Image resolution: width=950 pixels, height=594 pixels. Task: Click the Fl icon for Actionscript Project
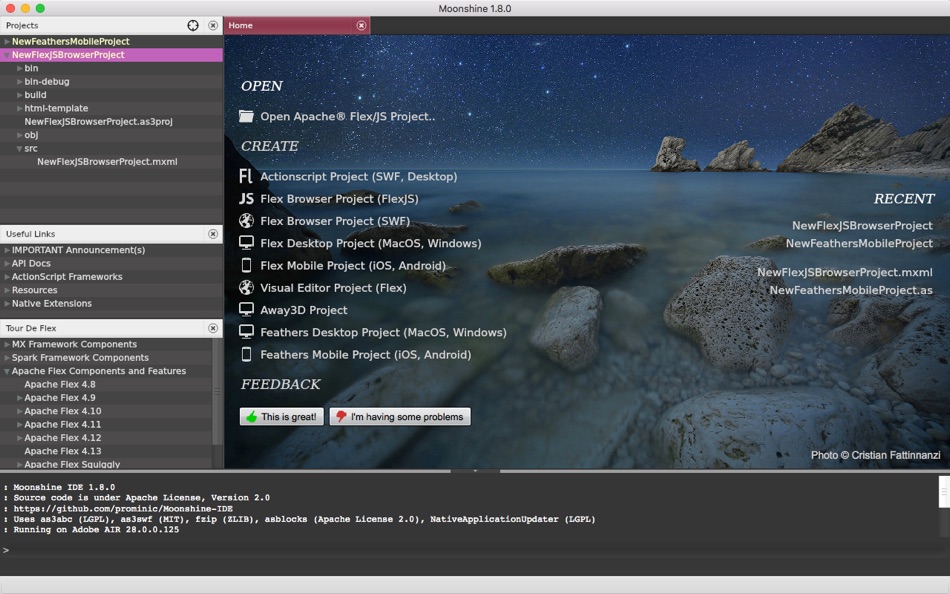[245, 176]
